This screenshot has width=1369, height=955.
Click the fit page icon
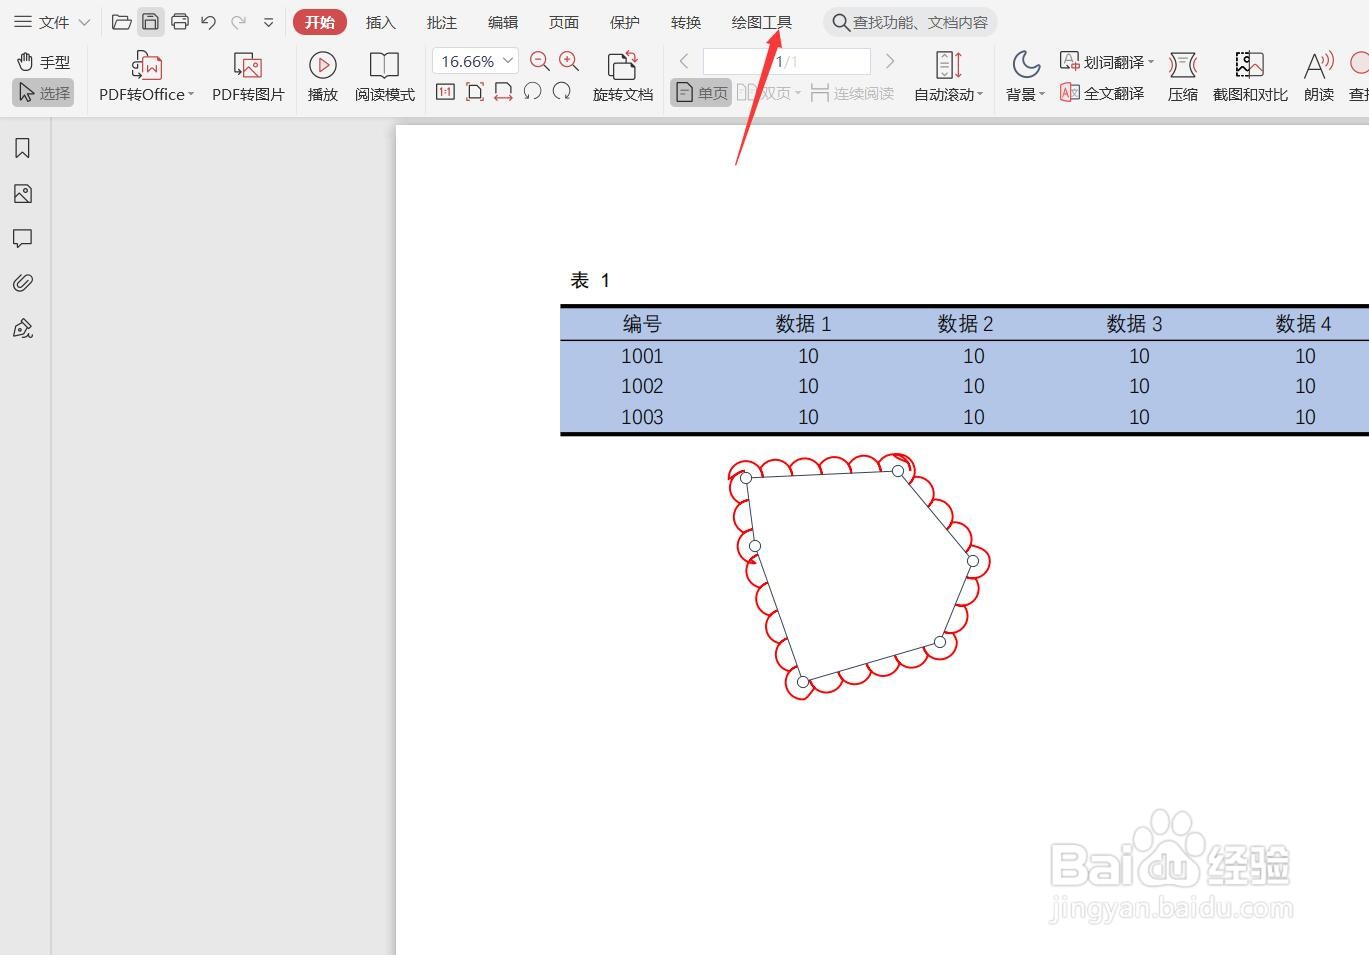pos(474,92)
